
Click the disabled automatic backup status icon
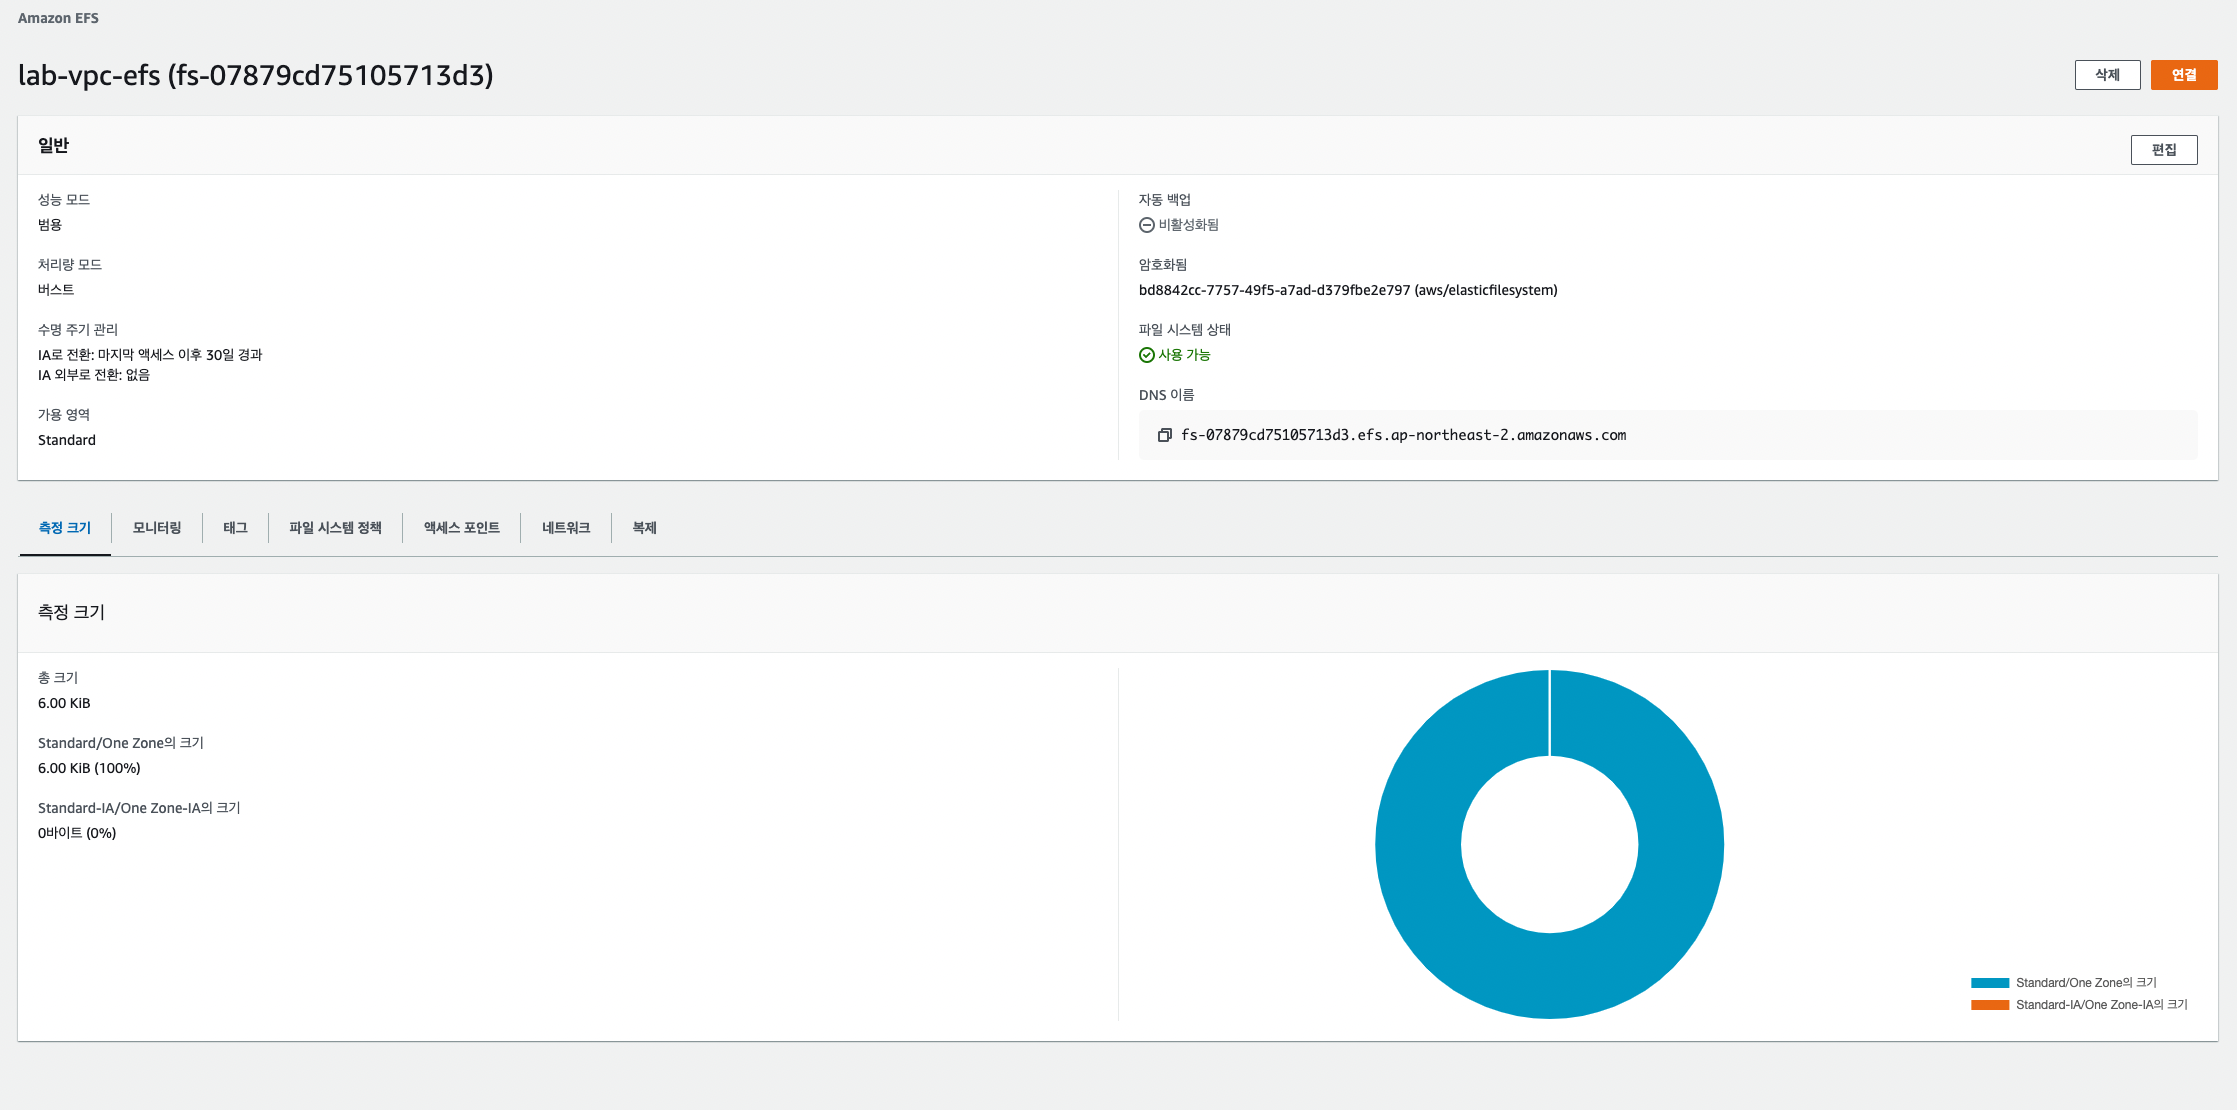[x=1147, y=225]
